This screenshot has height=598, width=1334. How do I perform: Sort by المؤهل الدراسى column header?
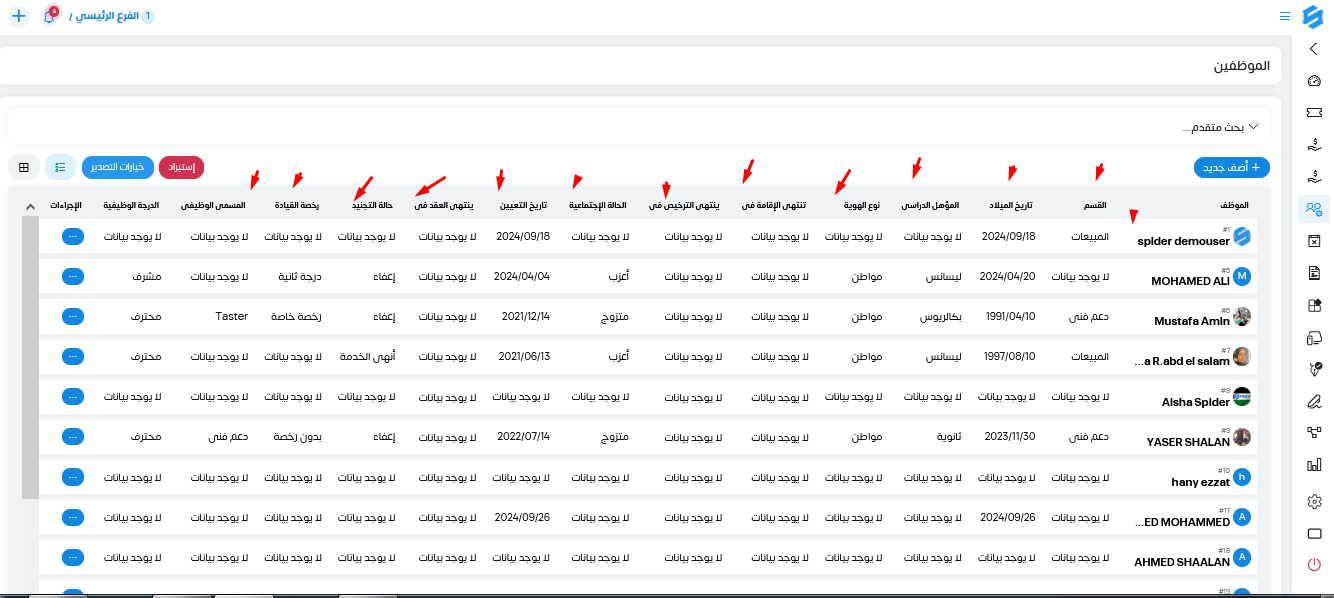coord(930,205)
